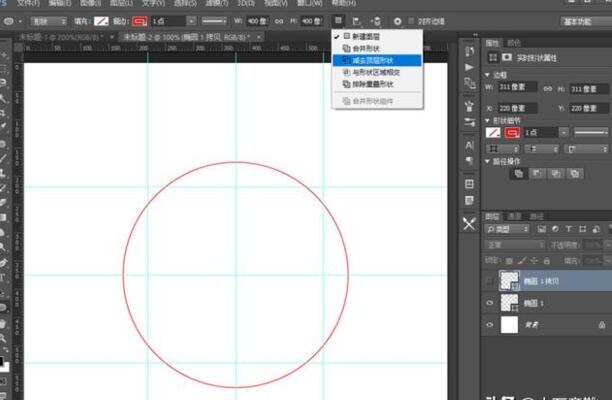Toggle the width-height link icon in options bar
This screenshot has width=612, height=400.
[x=279, y=21]
